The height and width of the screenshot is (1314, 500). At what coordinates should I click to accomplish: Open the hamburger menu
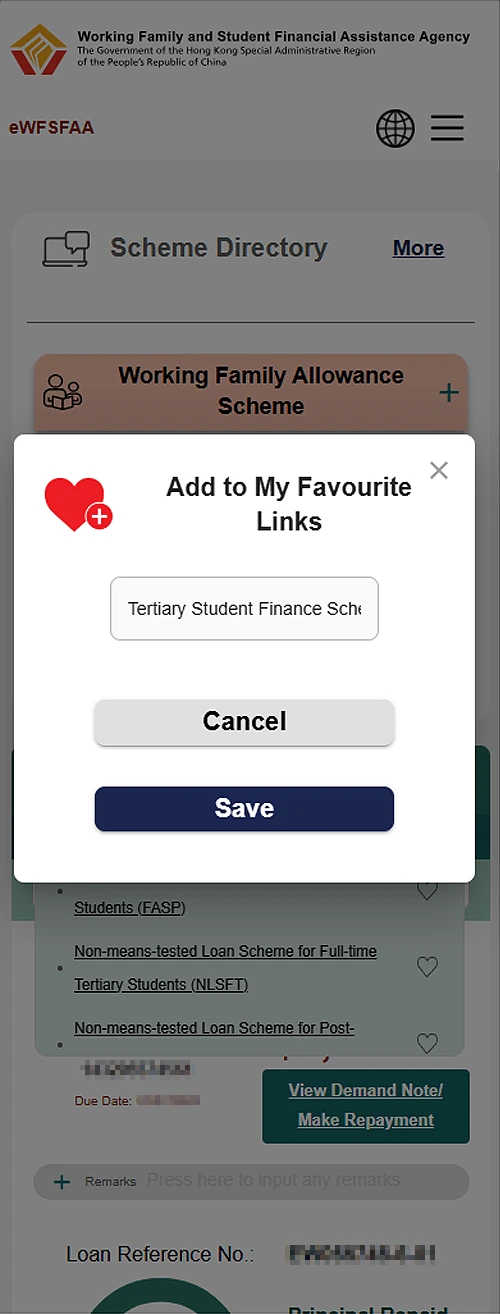447,128
